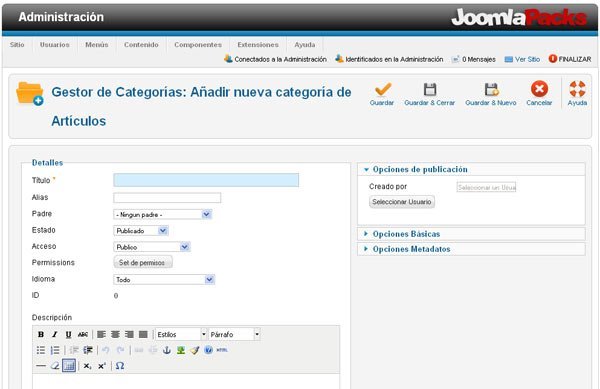Open the Acceso Público dropdown
Viewport: 600px width, 389px height.
tap(152, 247)
